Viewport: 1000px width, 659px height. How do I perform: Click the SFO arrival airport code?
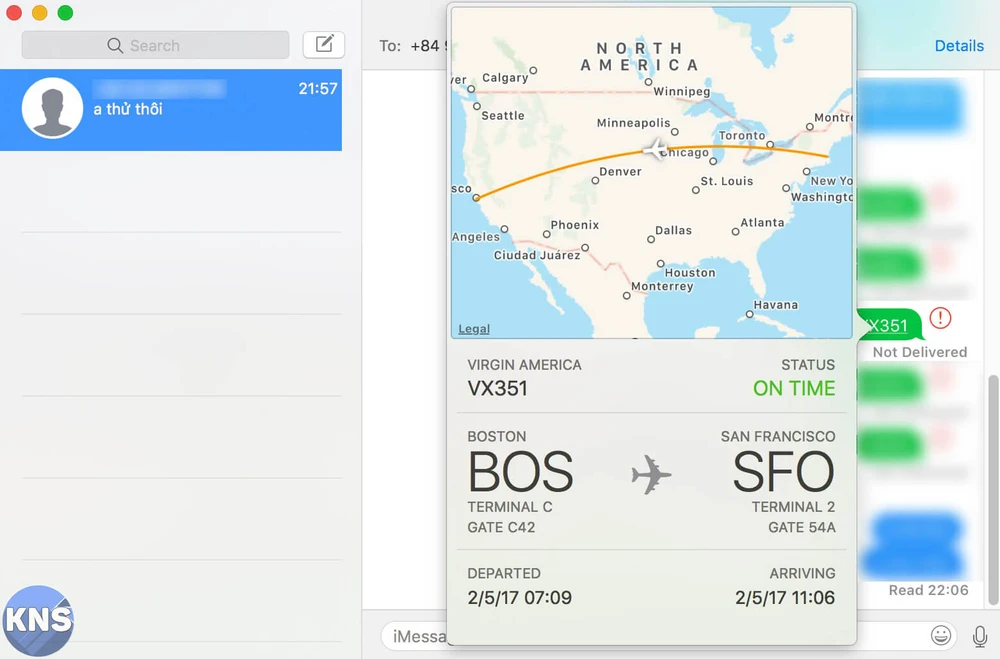point(783,473)
